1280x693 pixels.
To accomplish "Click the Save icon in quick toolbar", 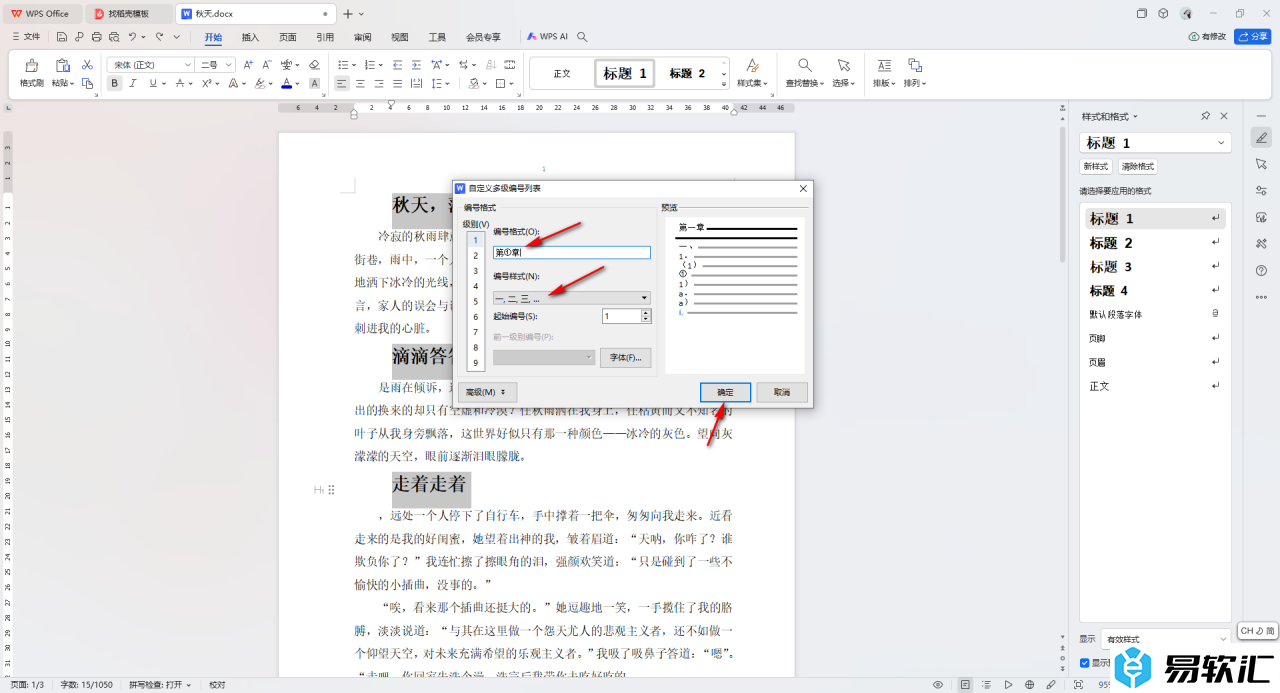I will [62, 37].
